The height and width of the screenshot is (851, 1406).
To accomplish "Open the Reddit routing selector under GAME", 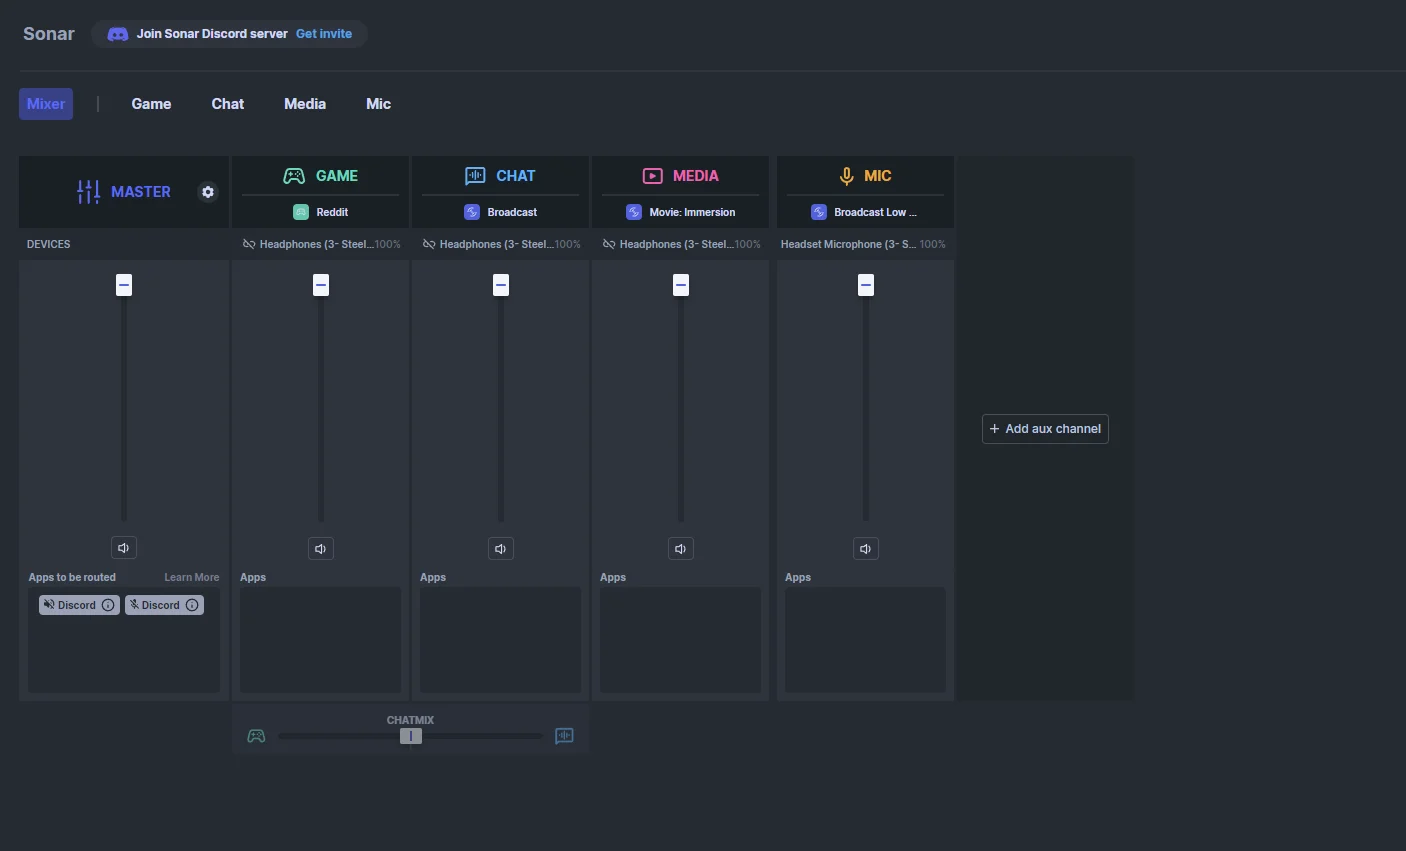I will pyautogui.click(x=320, y=211).
